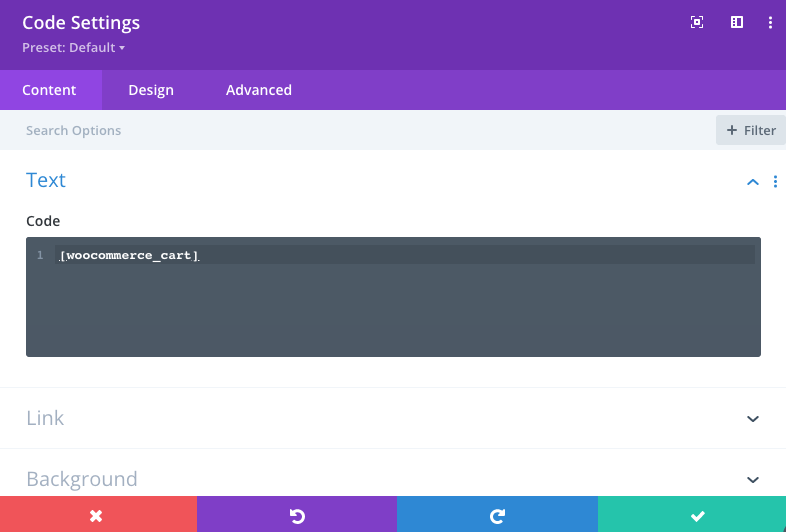Open the Preset: Default dropdown
The width and height of the screenshot is (786, 532).
coord(73,48)
